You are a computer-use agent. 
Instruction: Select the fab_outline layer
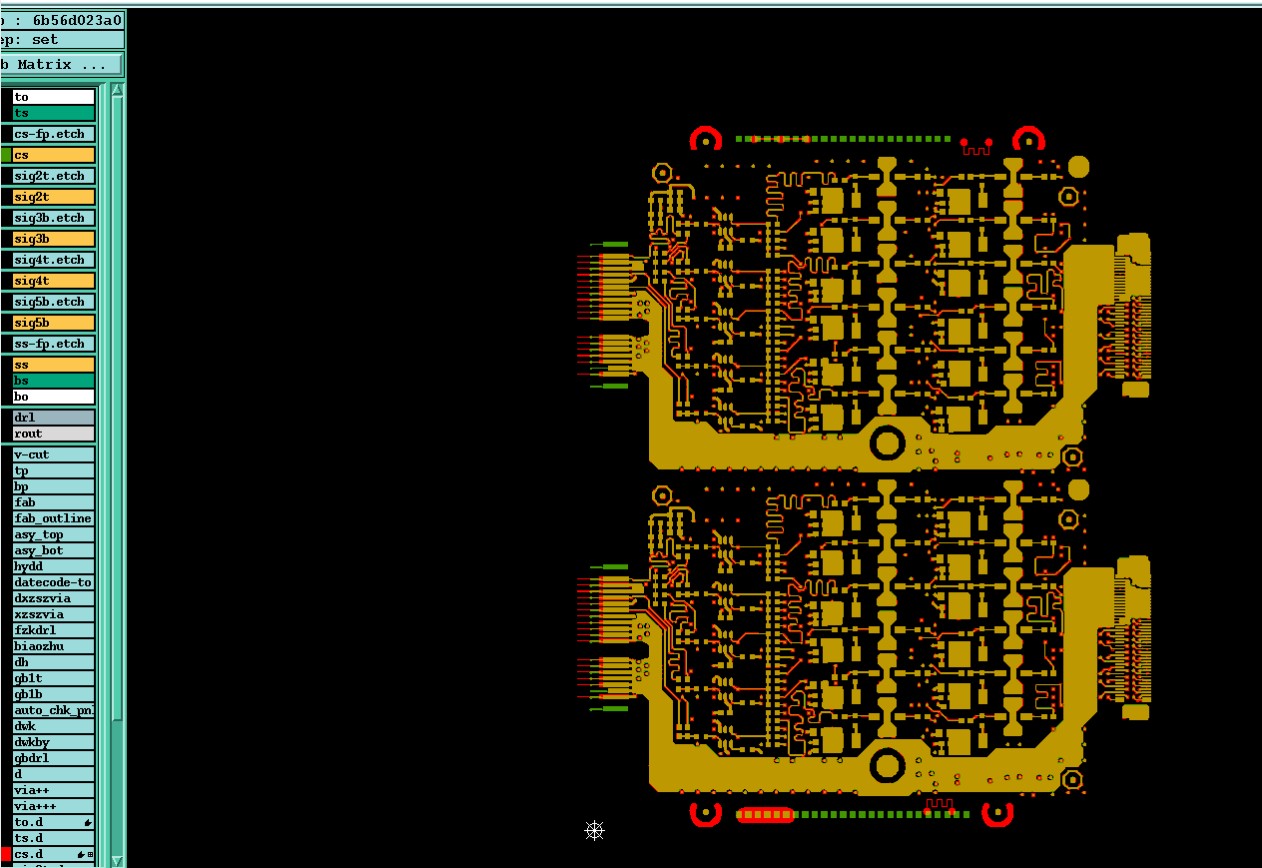[54, 519]
